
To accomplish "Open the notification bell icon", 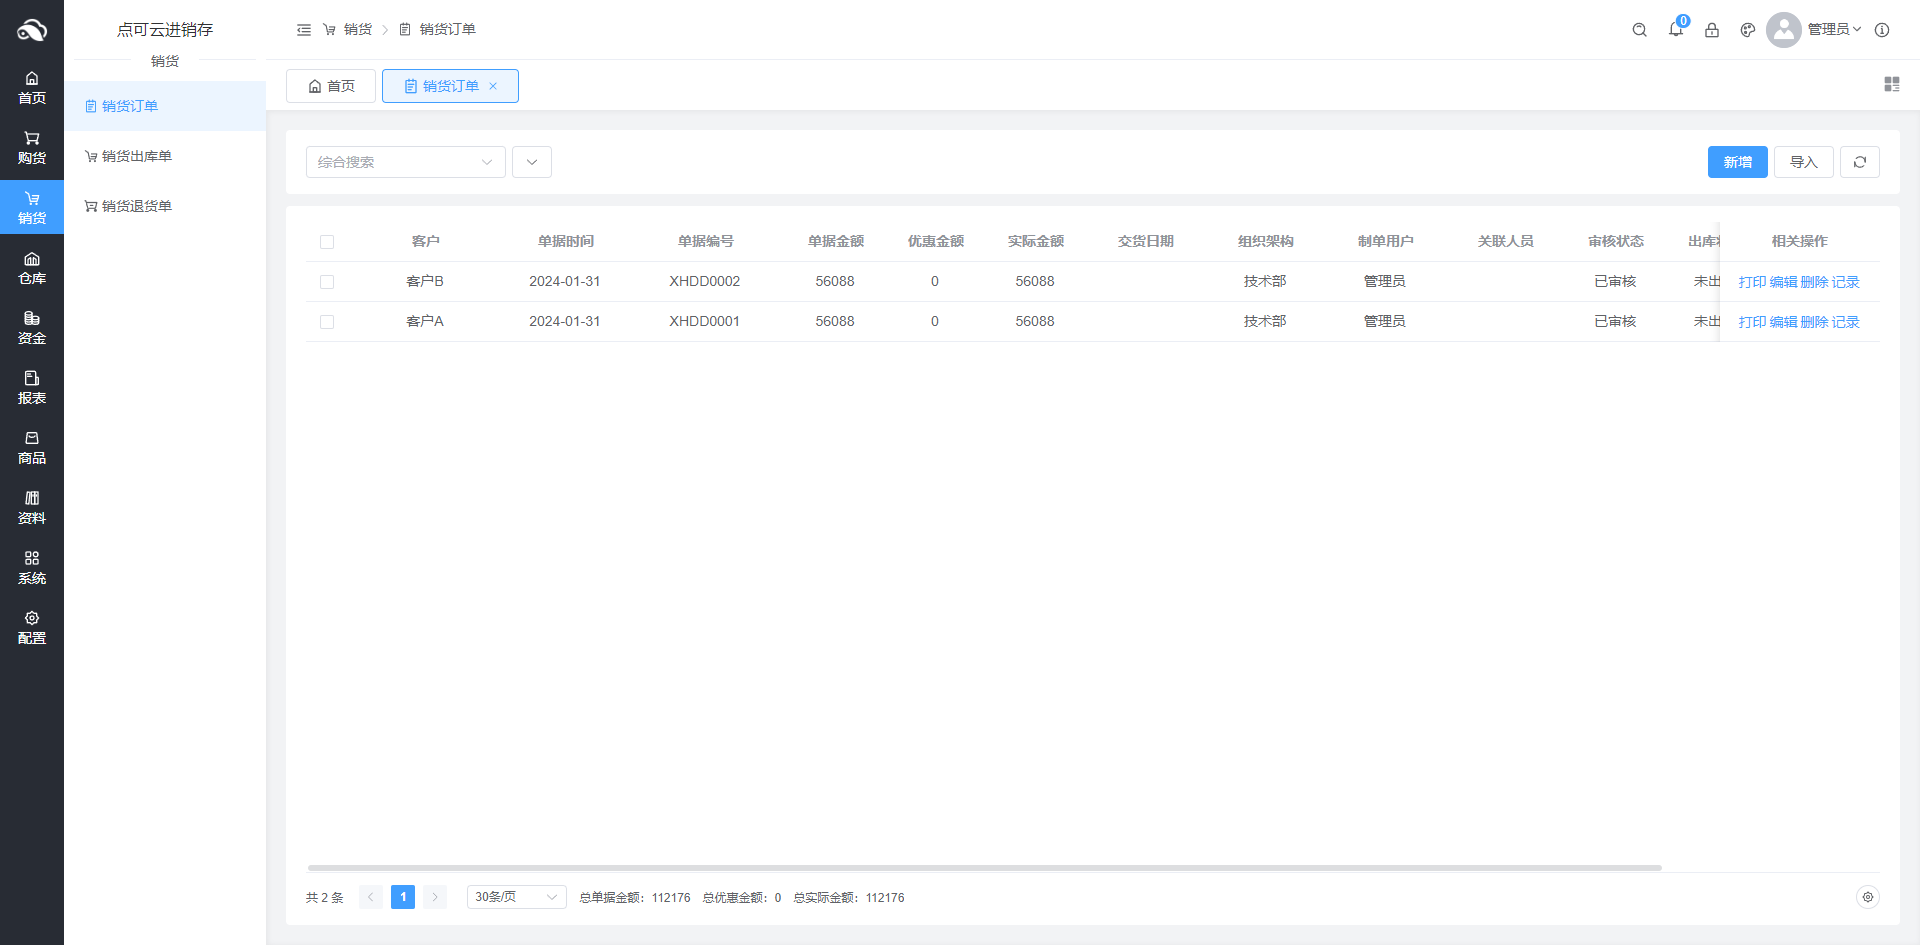I will coord(1675,30).
